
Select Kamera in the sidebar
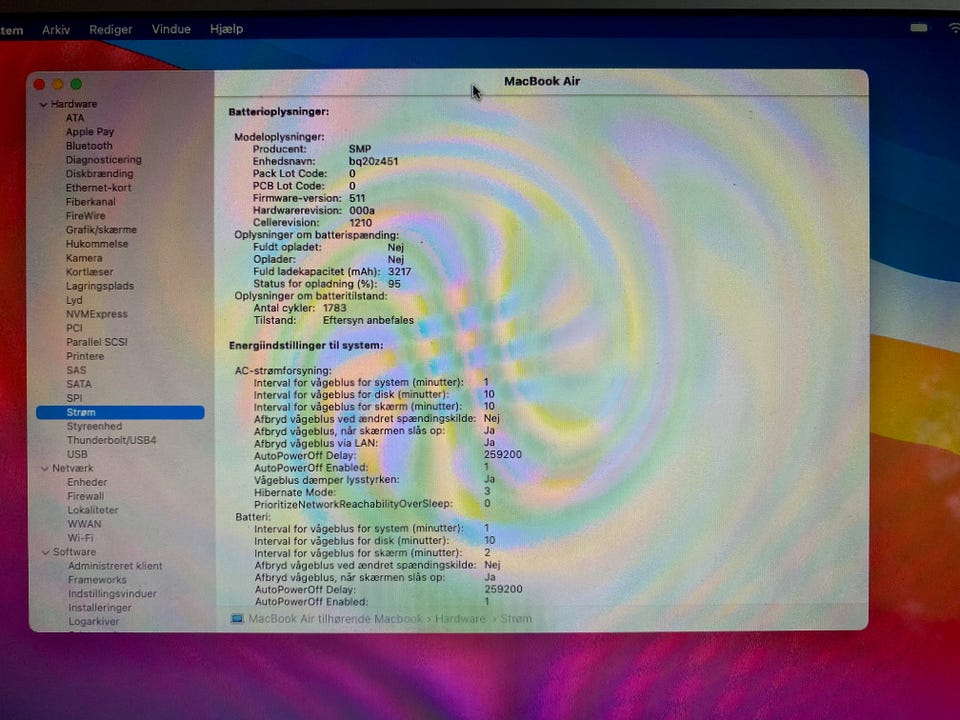84,258
